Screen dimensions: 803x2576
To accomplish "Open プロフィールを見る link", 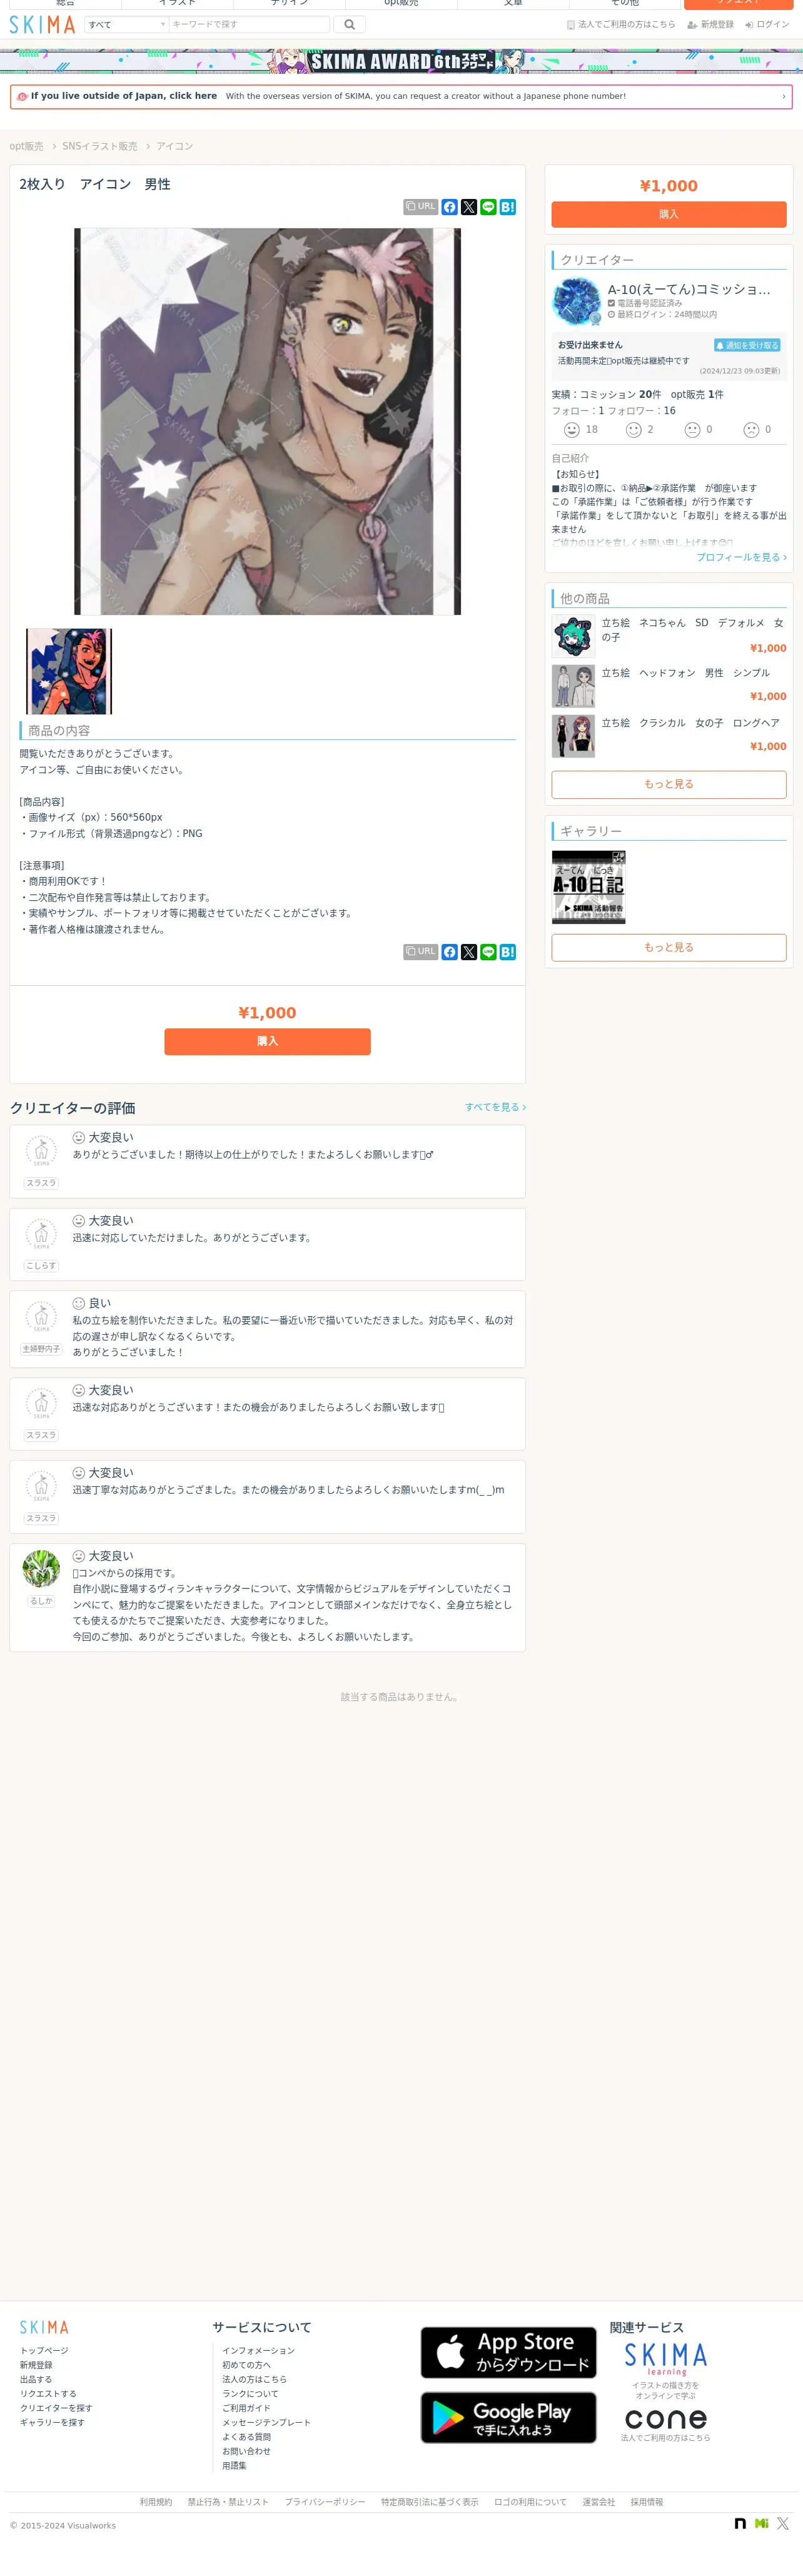I will (x=742, y=557).
